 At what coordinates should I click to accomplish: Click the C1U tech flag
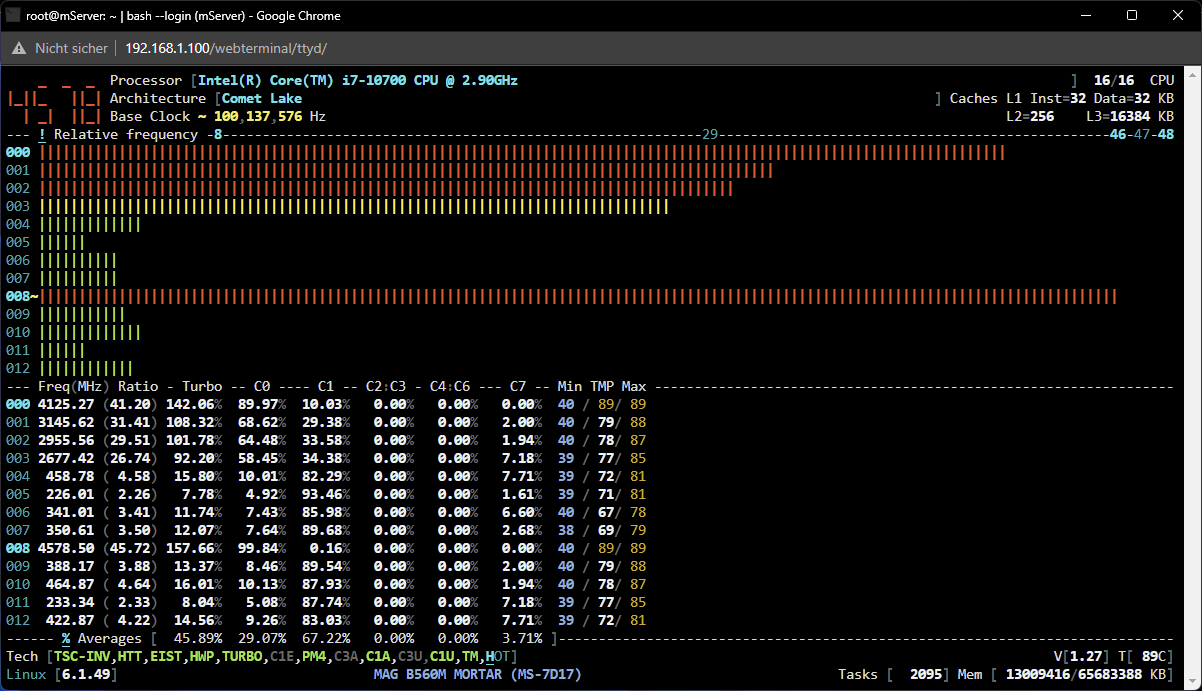[442, 656]
